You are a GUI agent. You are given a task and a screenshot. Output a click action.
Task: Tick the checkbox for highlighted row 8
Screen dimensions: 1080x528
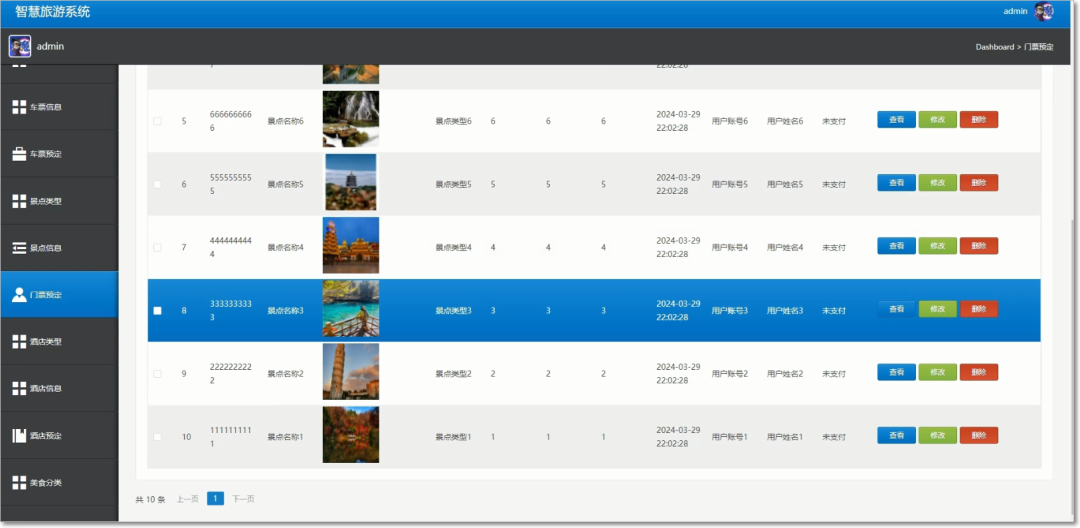point(157,310)
